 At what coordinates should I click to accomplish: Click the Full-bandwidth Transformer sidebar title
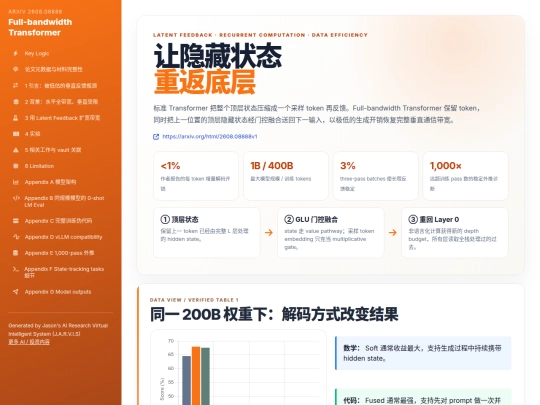(40, 27)
